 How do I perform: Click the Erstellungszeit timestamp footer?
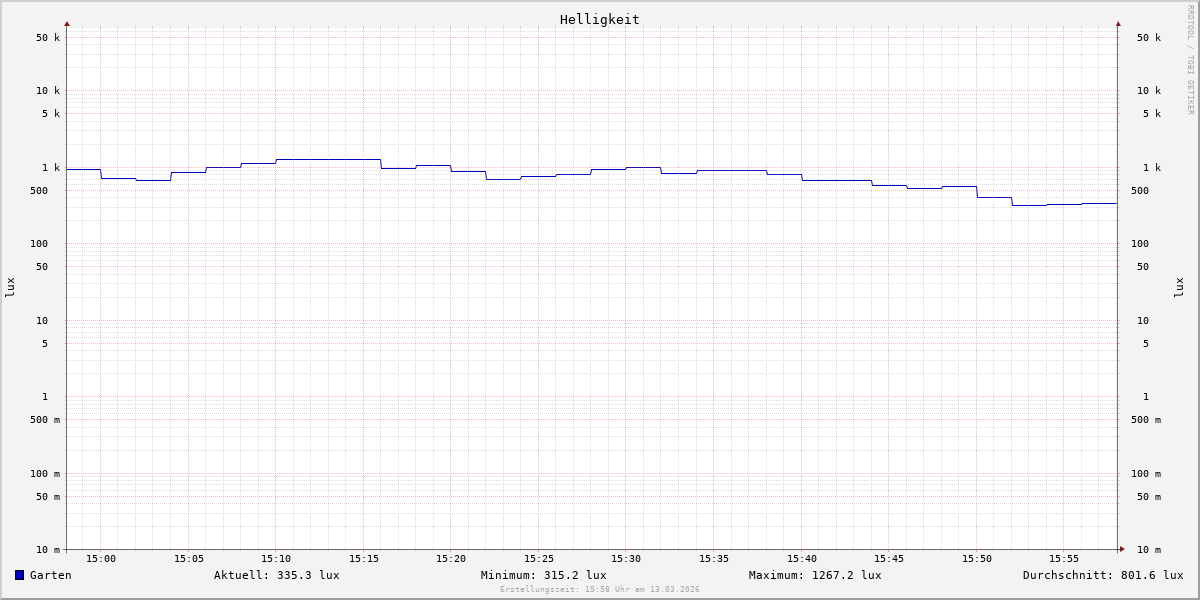click(599, 590)
